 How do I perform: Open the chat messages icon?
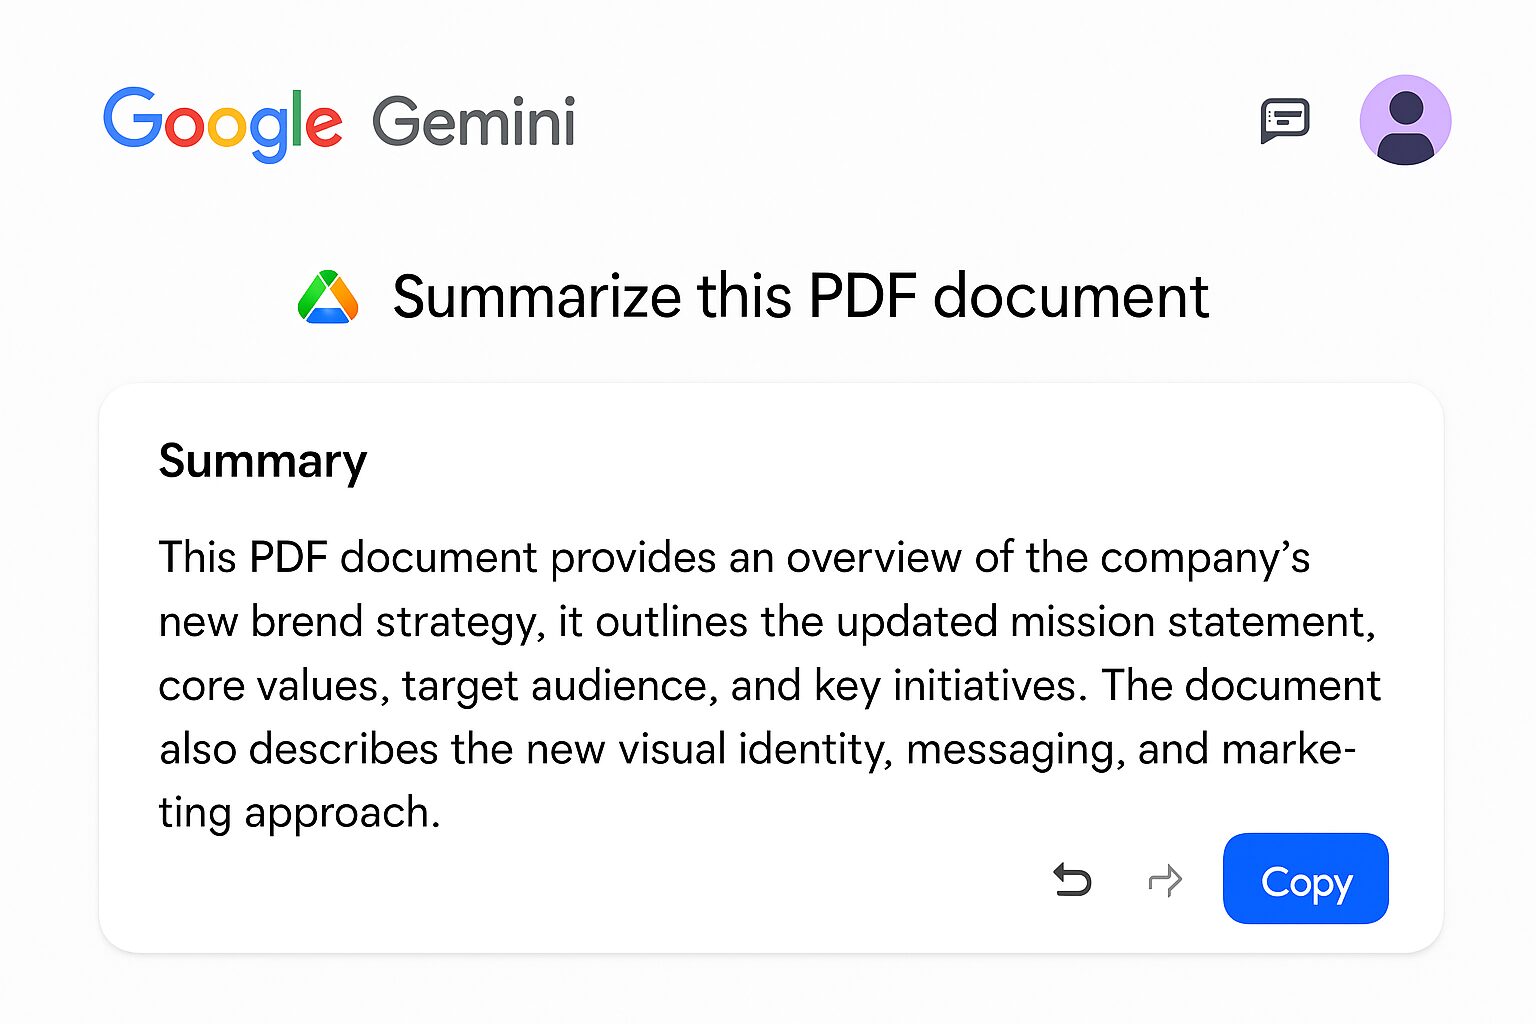[x=1285, y=121]
